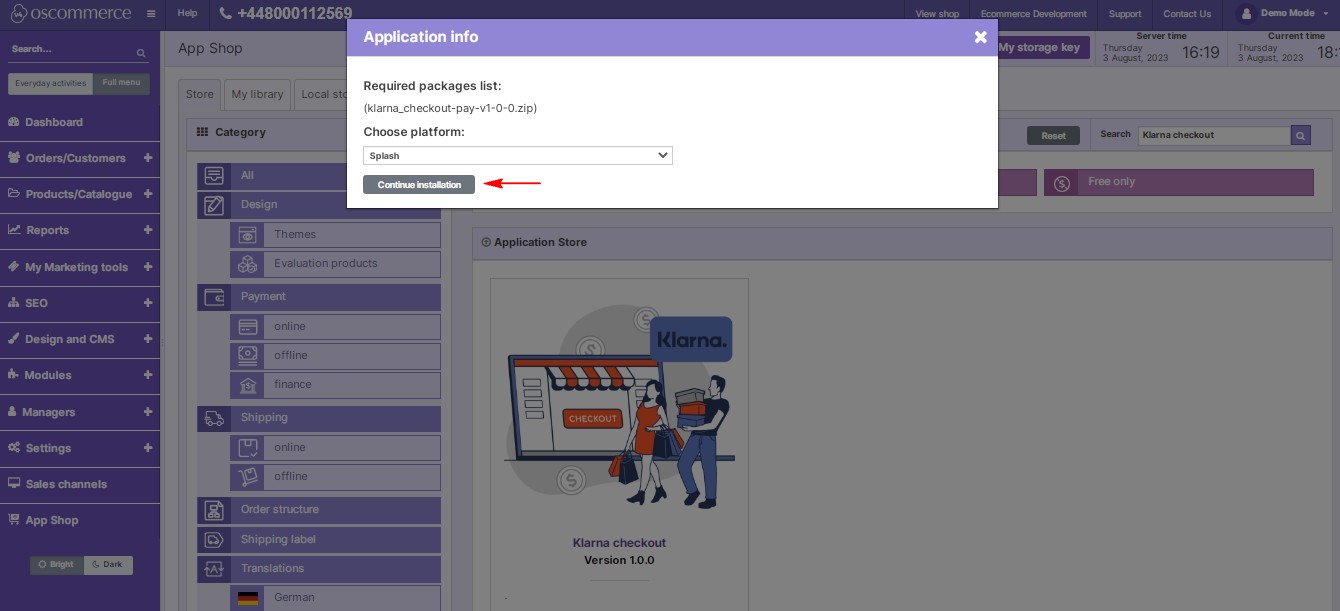Open the Contact Us link
Viewport: 1340px width, 611px height.
(1187, 14)
